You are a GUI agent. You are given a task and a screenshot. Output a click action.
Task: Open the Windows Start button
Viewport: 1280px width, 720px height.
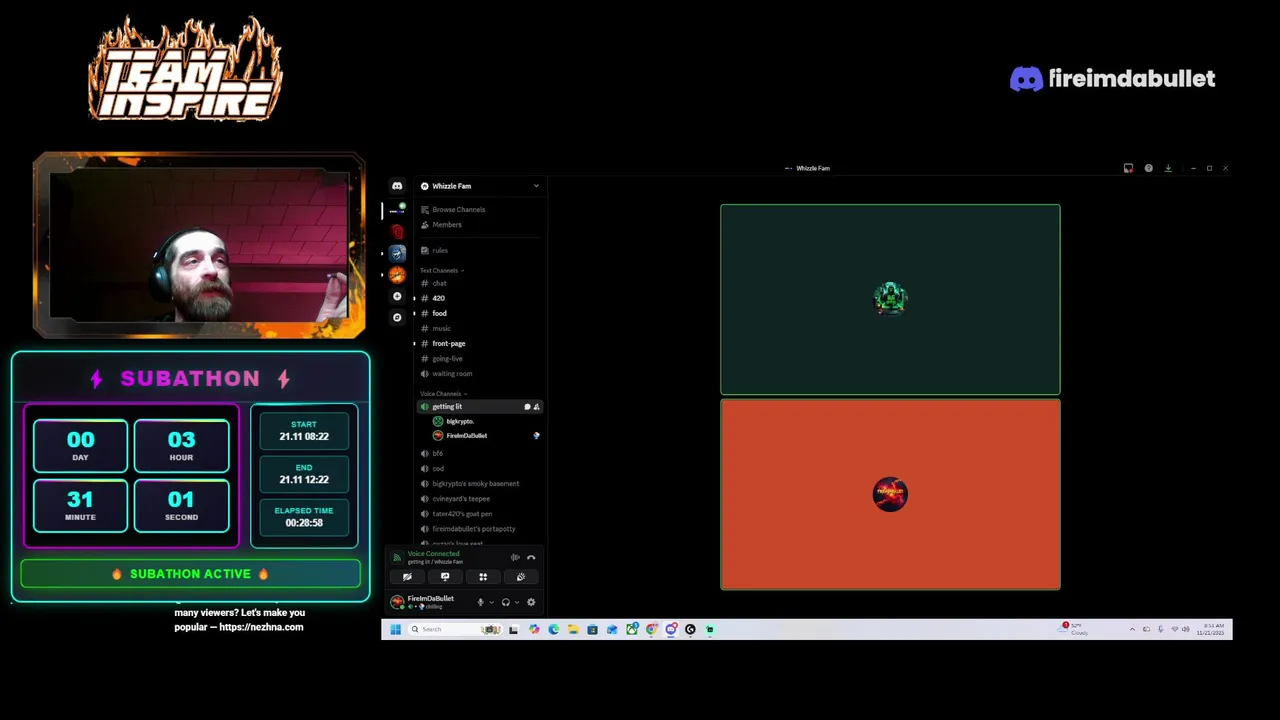[x=396, y=629]
